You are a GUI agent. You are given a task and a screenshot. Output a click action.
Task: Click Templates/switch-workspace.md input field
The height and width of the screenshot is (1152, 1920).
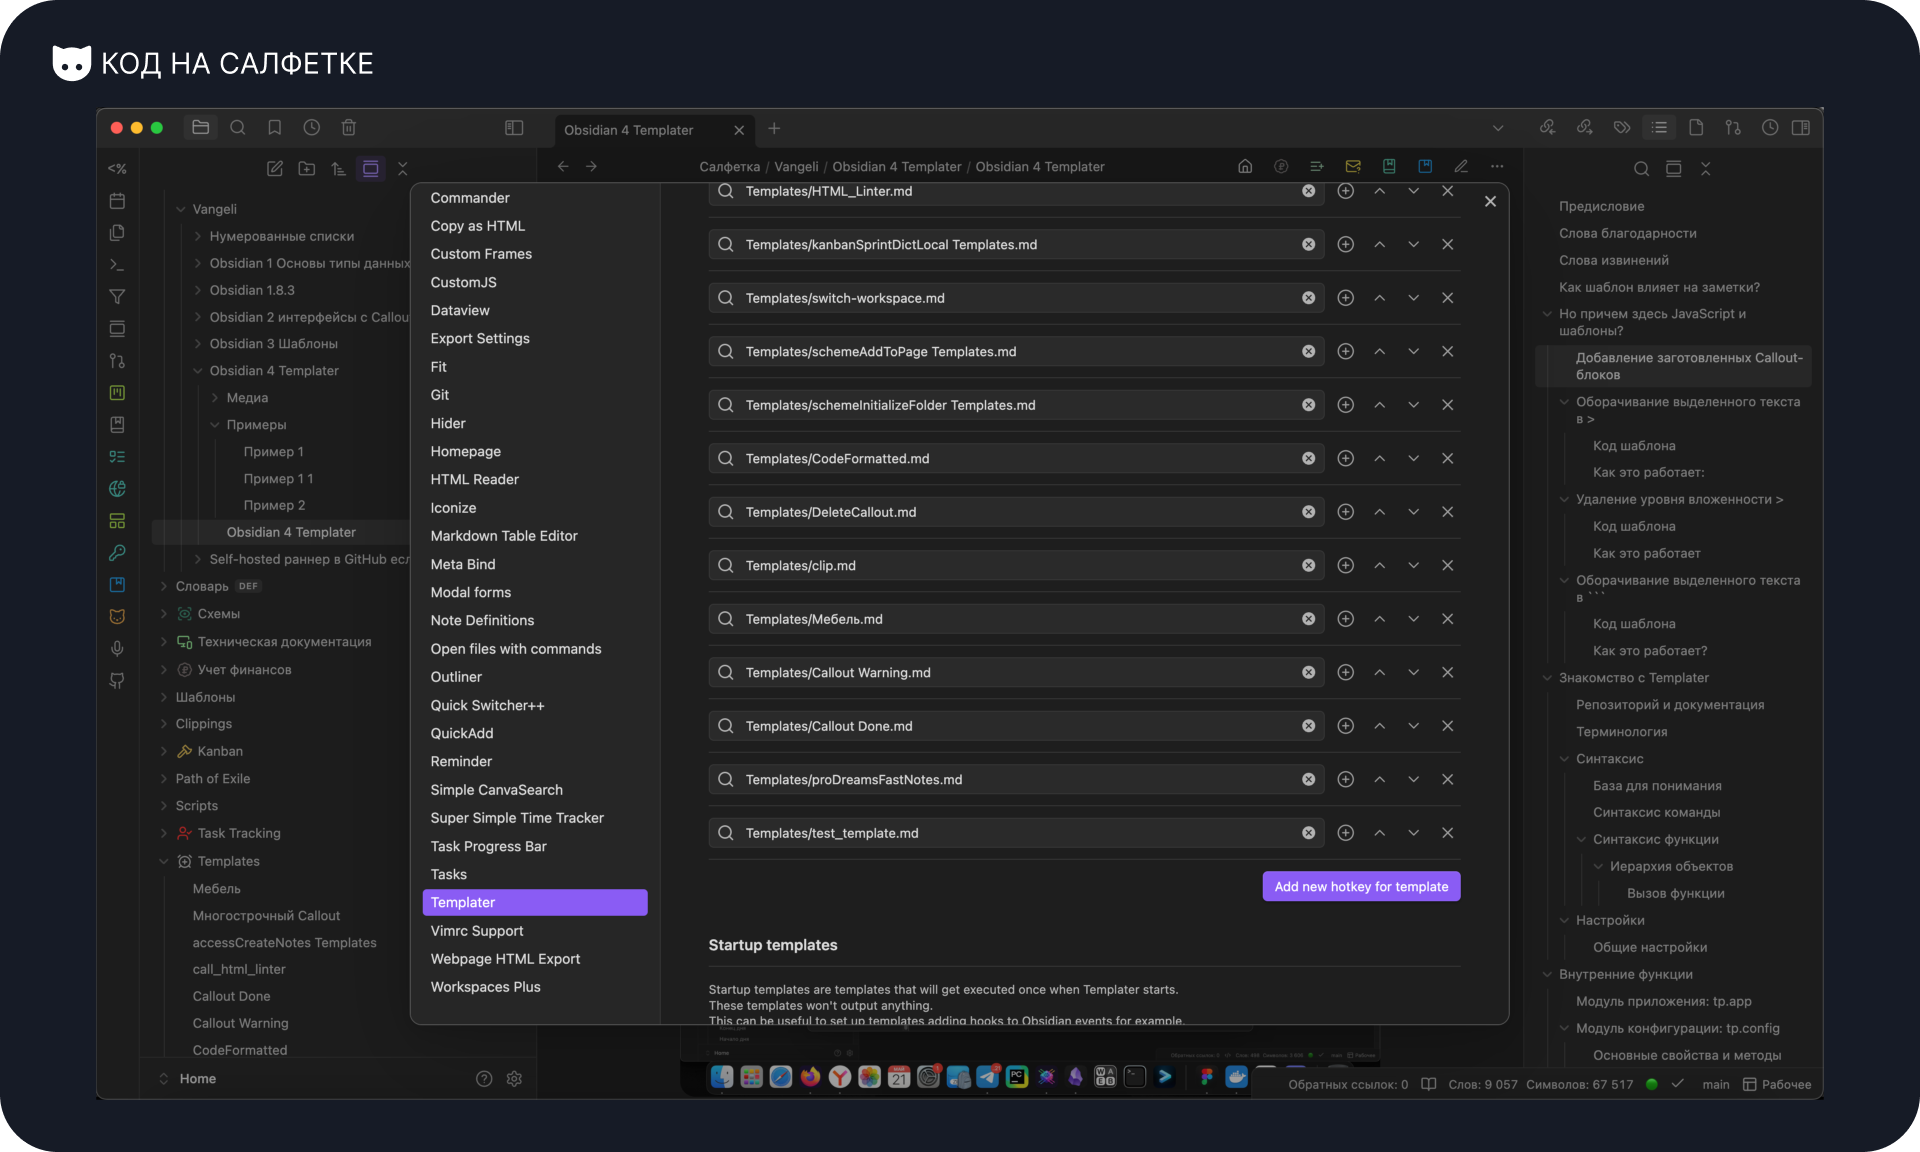tap(1016, 298)
